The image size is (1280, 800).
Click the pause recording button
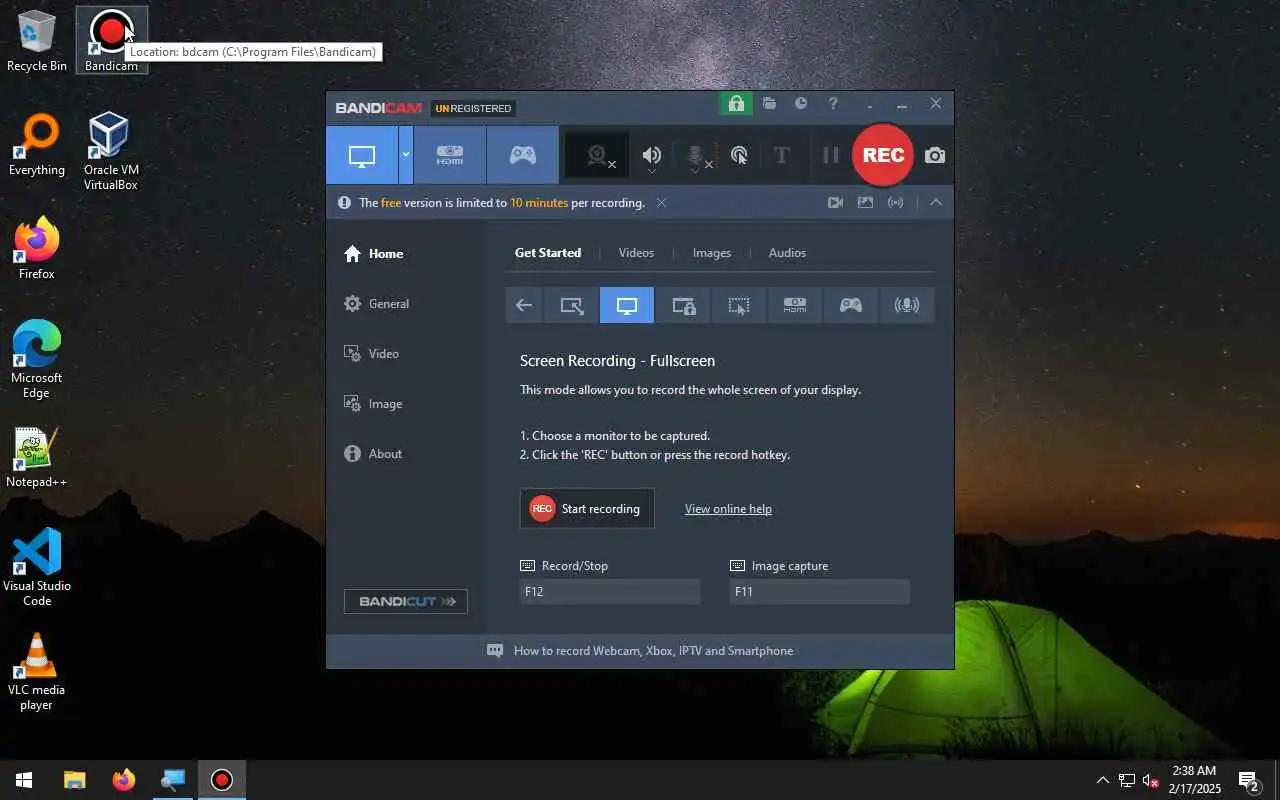[x=830, y=155]
